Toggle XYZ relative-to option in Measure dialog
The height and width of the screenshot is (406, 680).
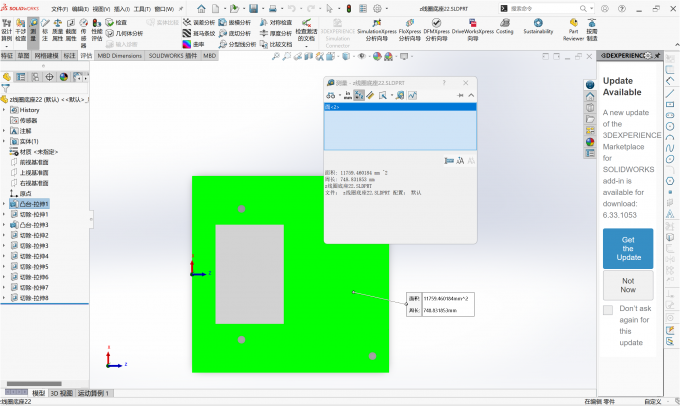click(x=359, y=95)
